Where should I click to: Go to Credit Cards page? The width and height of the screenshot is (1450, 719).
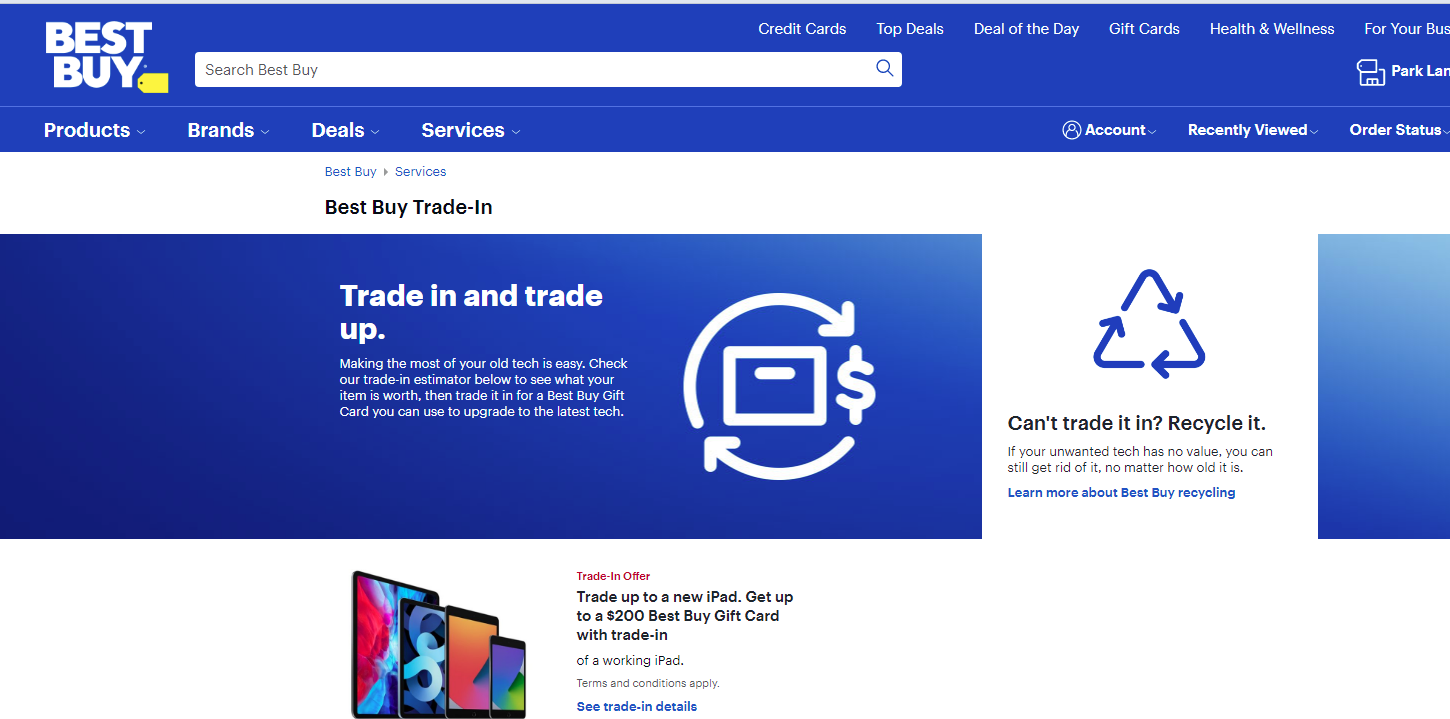pos(802,29)
